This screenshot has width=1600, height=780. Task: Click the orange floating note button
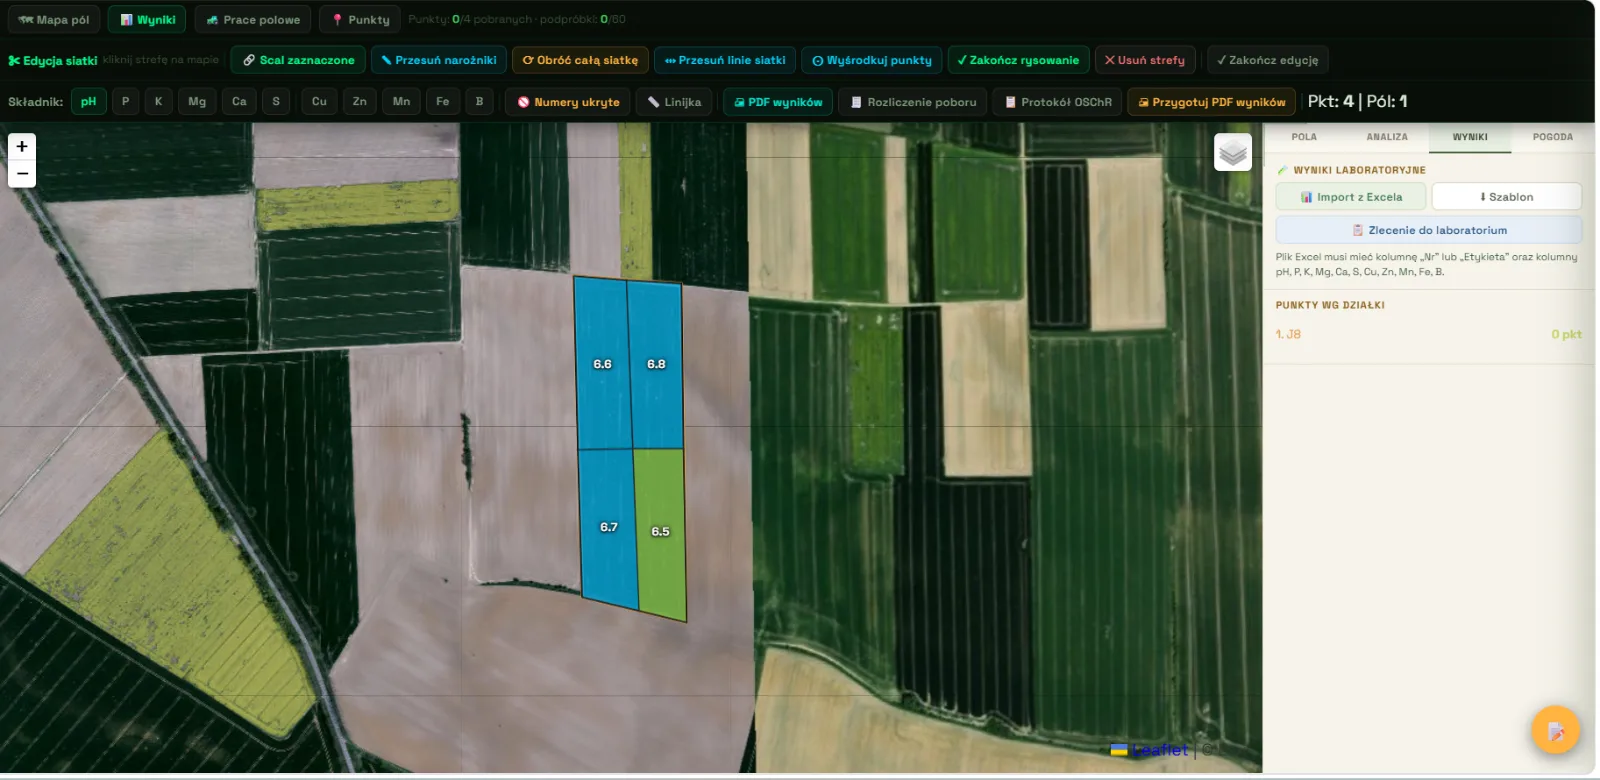1555,731
